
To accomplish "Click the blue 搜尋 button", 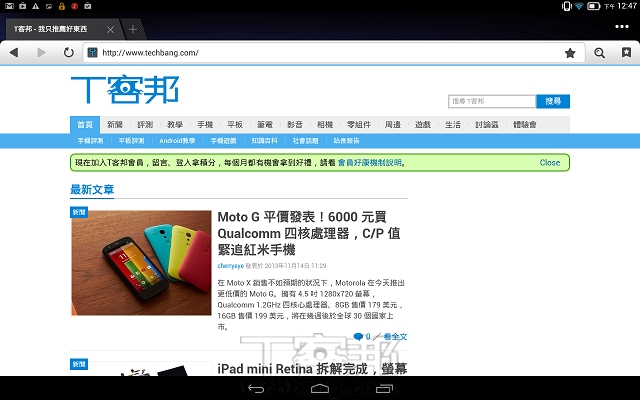I will coord(553,101).
